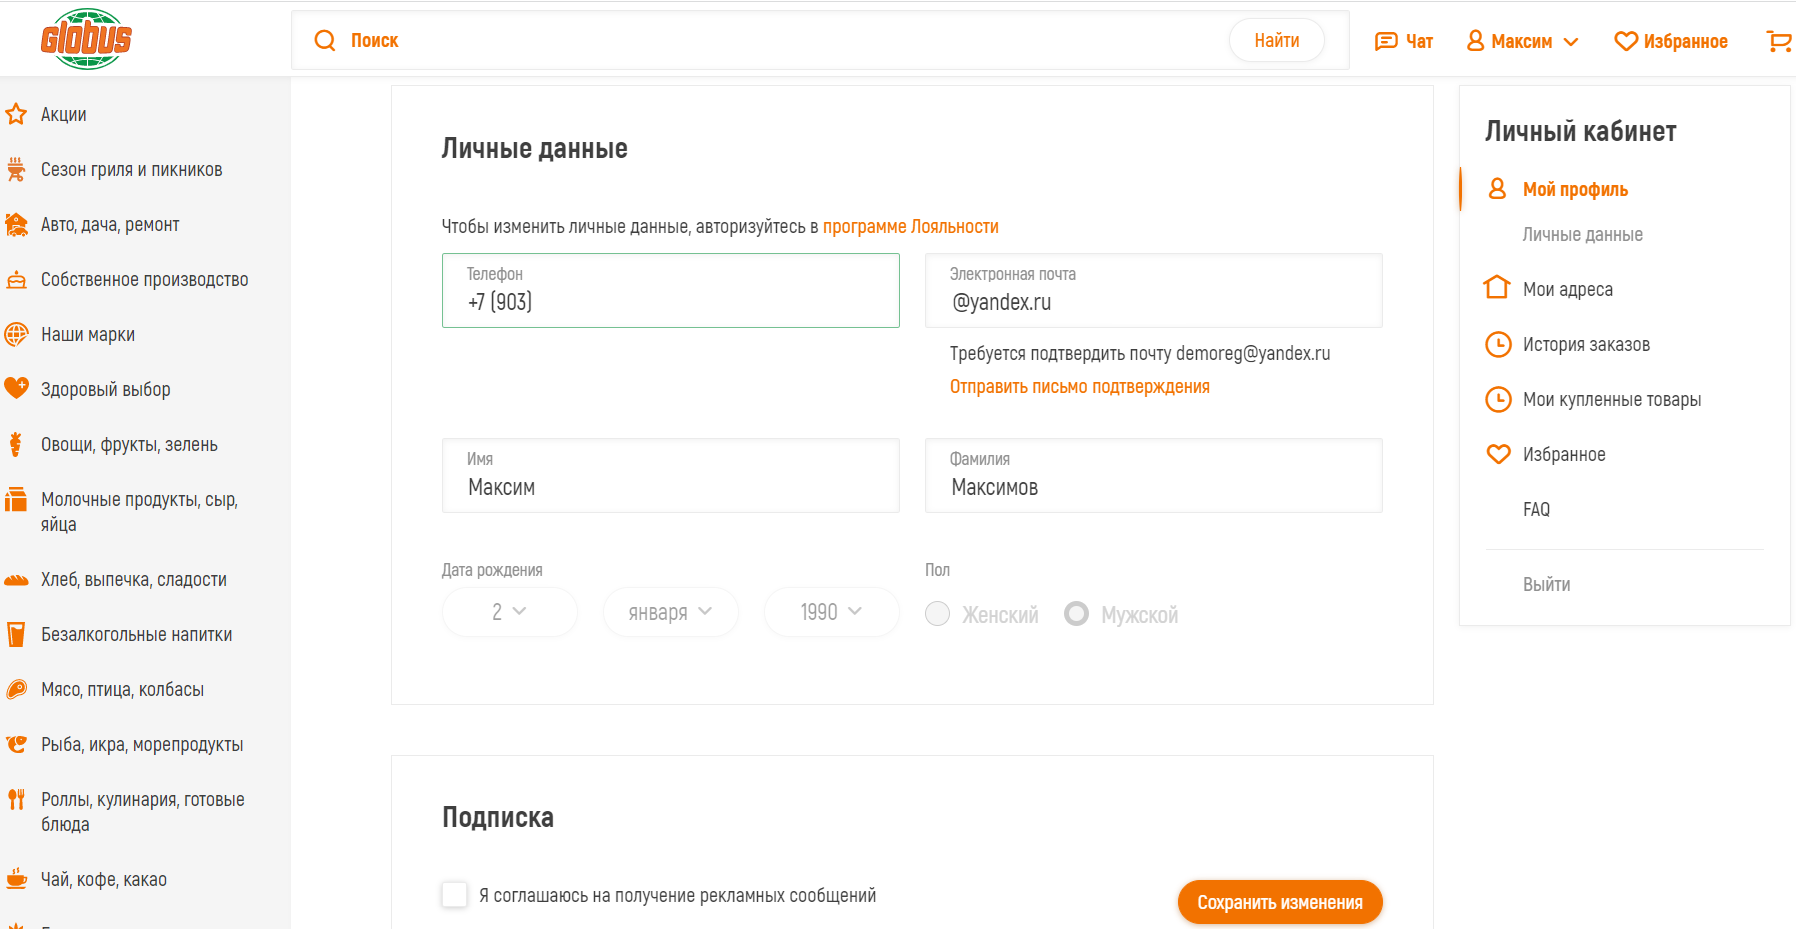This screenshot has height=929, width=1796.
Task: Click the clock icon for История заказов
Action: [x=1498, y=344]
